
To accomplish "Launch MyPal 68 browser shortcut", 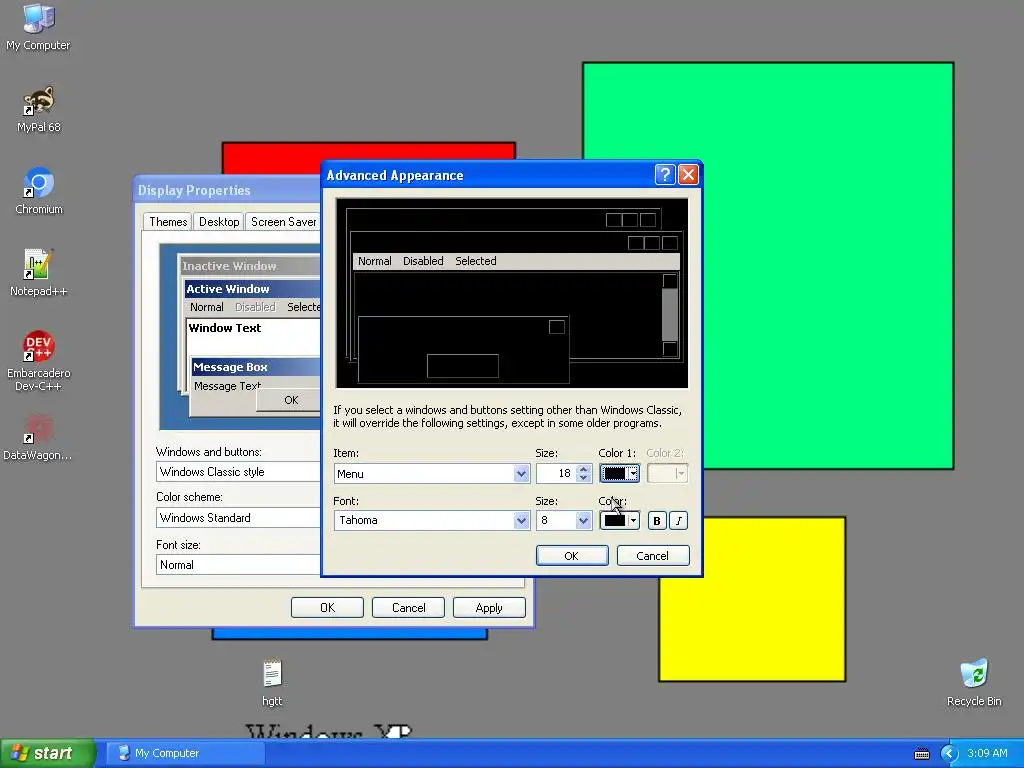I will point(39,109).
